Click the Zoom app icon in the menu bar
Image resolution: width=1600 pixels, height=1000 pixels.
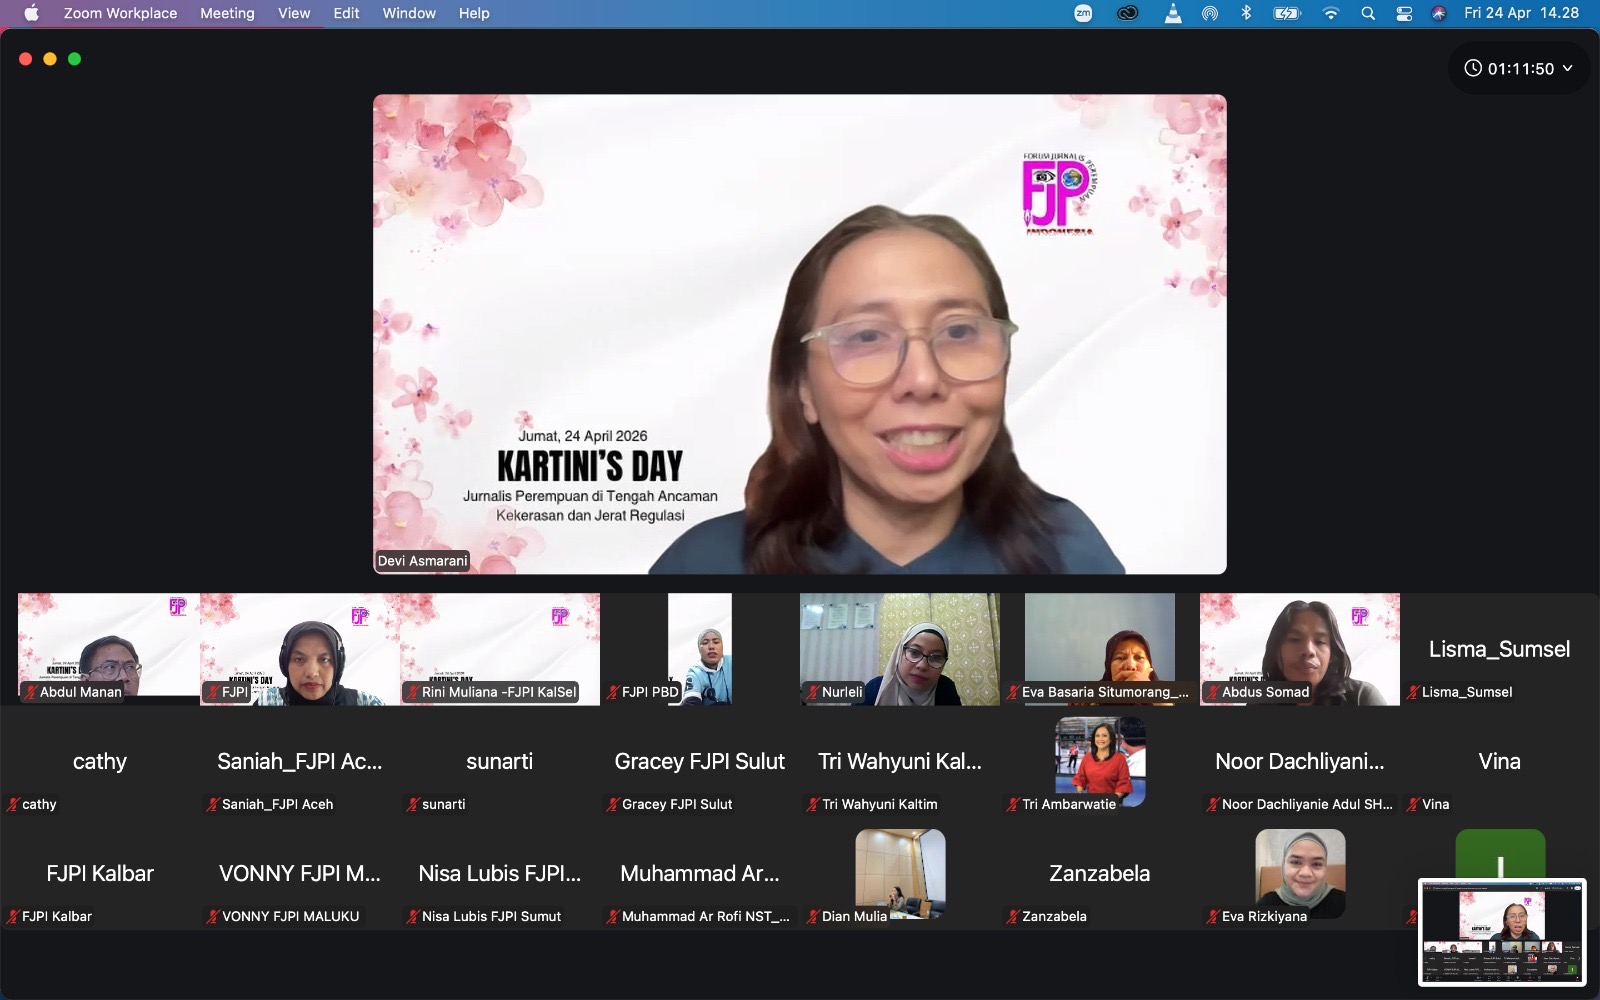[1081, 14]
